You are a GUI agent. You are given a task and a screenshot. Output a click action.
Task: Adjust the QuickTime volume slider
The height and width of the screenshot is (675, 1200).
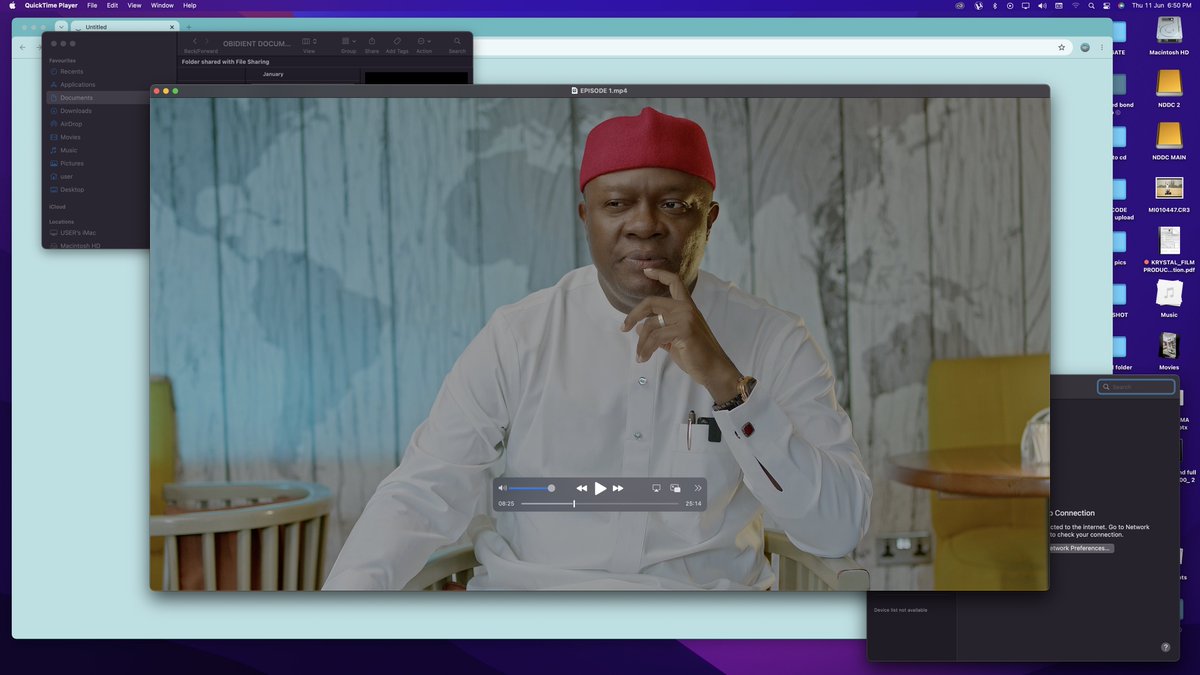pyautogui.click(x=531, y=488)
